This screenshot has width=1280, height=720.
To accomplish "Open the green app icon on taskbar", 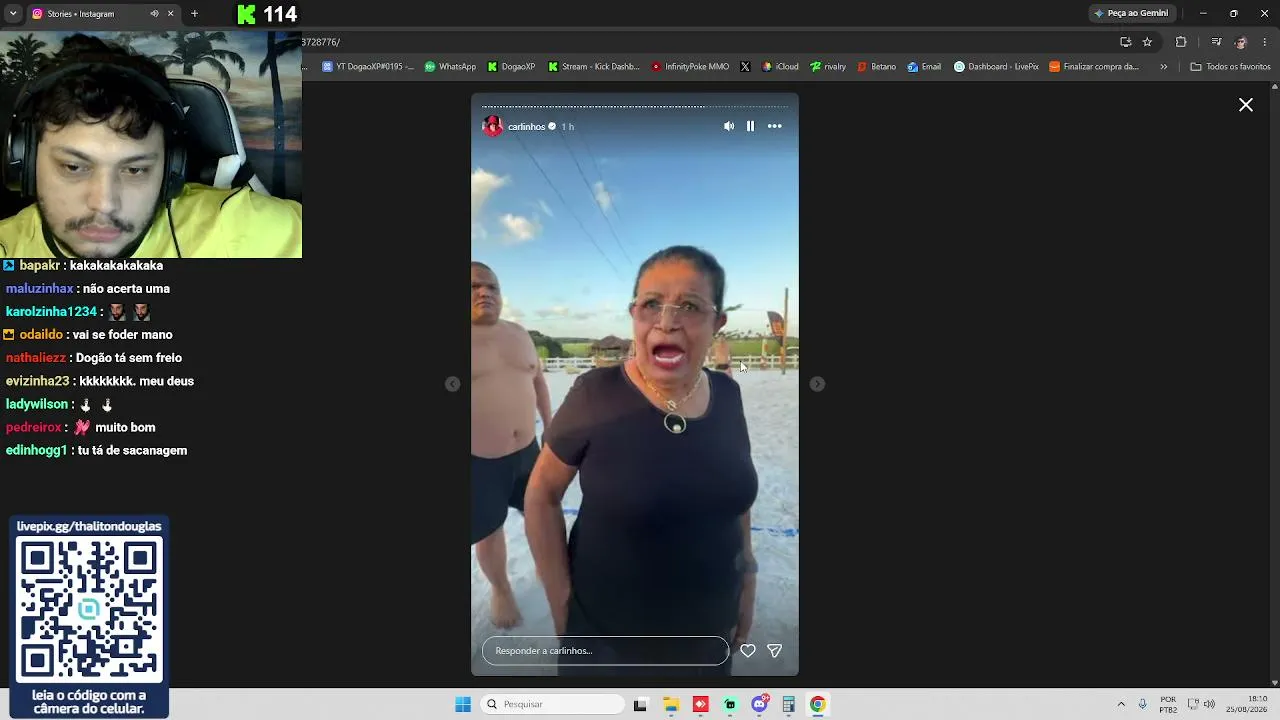I will point(730,704).
